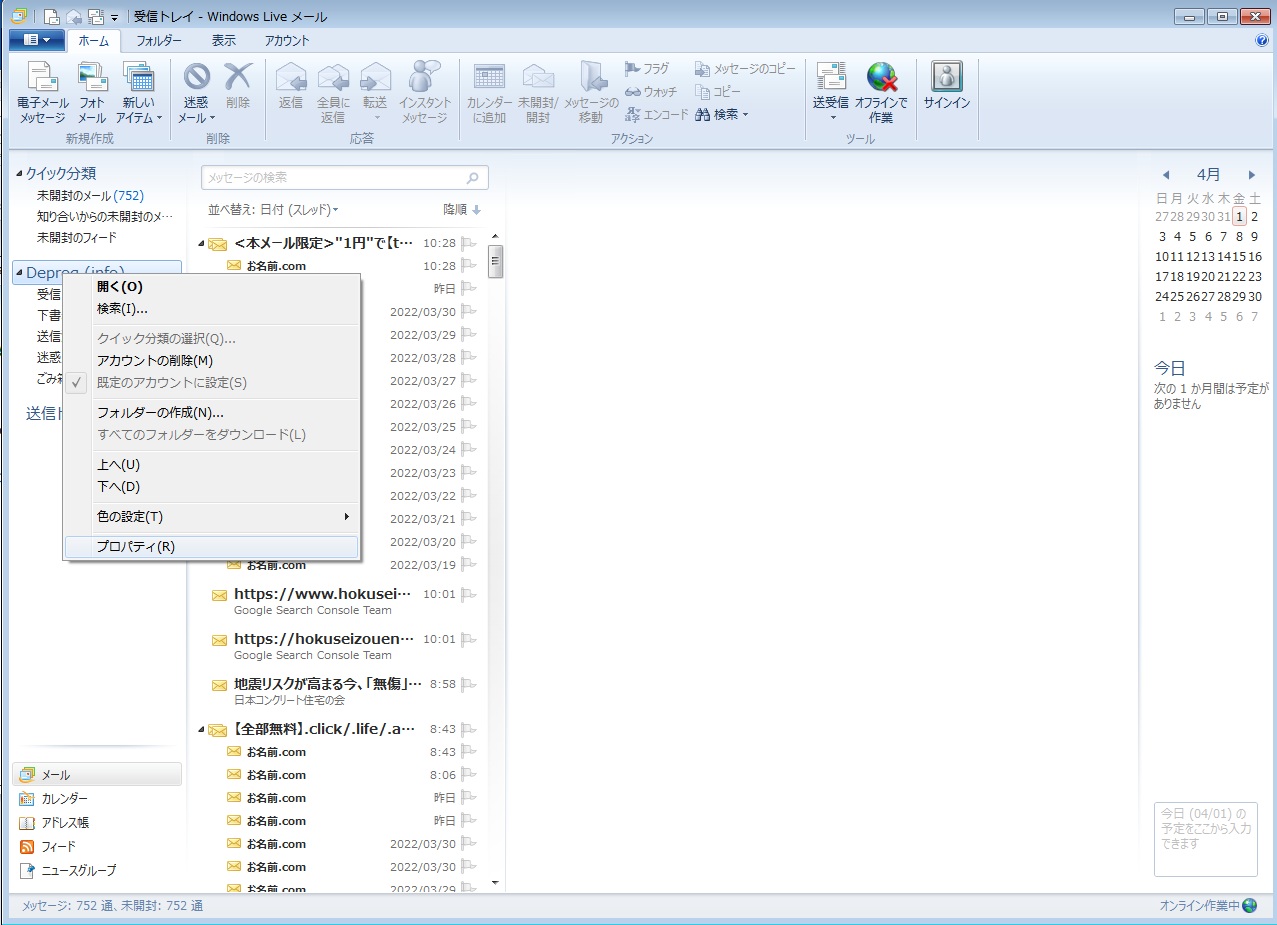Choose 下へ(D) from context menu
The image size is (1277, 925).
211,487
